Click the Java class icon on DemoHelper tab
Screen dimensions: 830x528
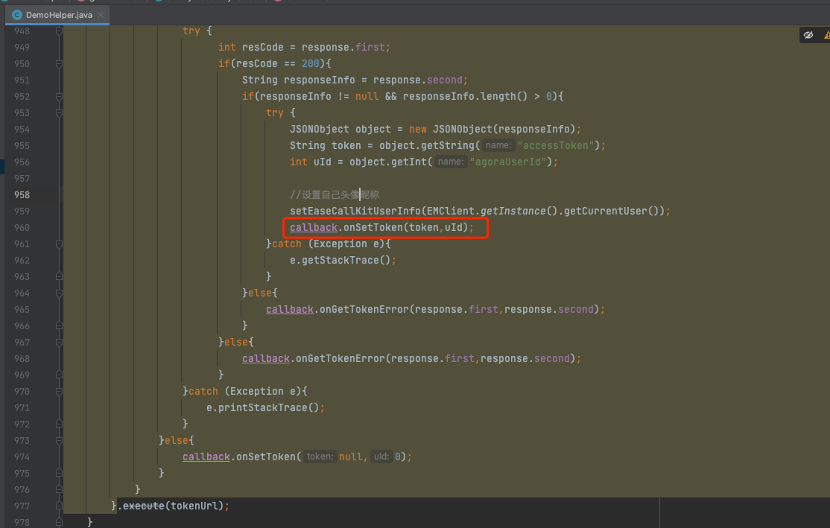click(17, 15)
